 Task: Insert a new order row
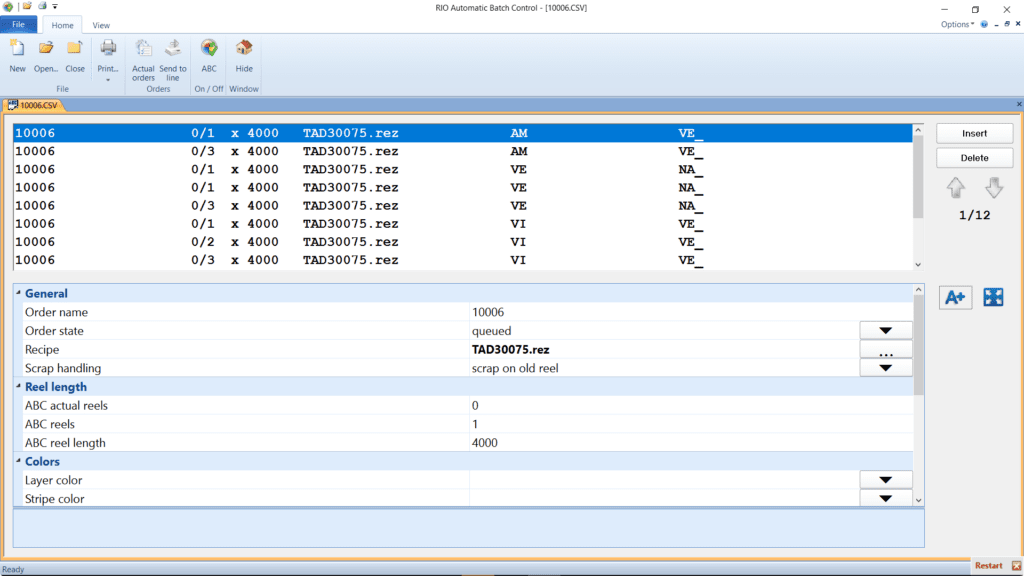pos(974,133)
